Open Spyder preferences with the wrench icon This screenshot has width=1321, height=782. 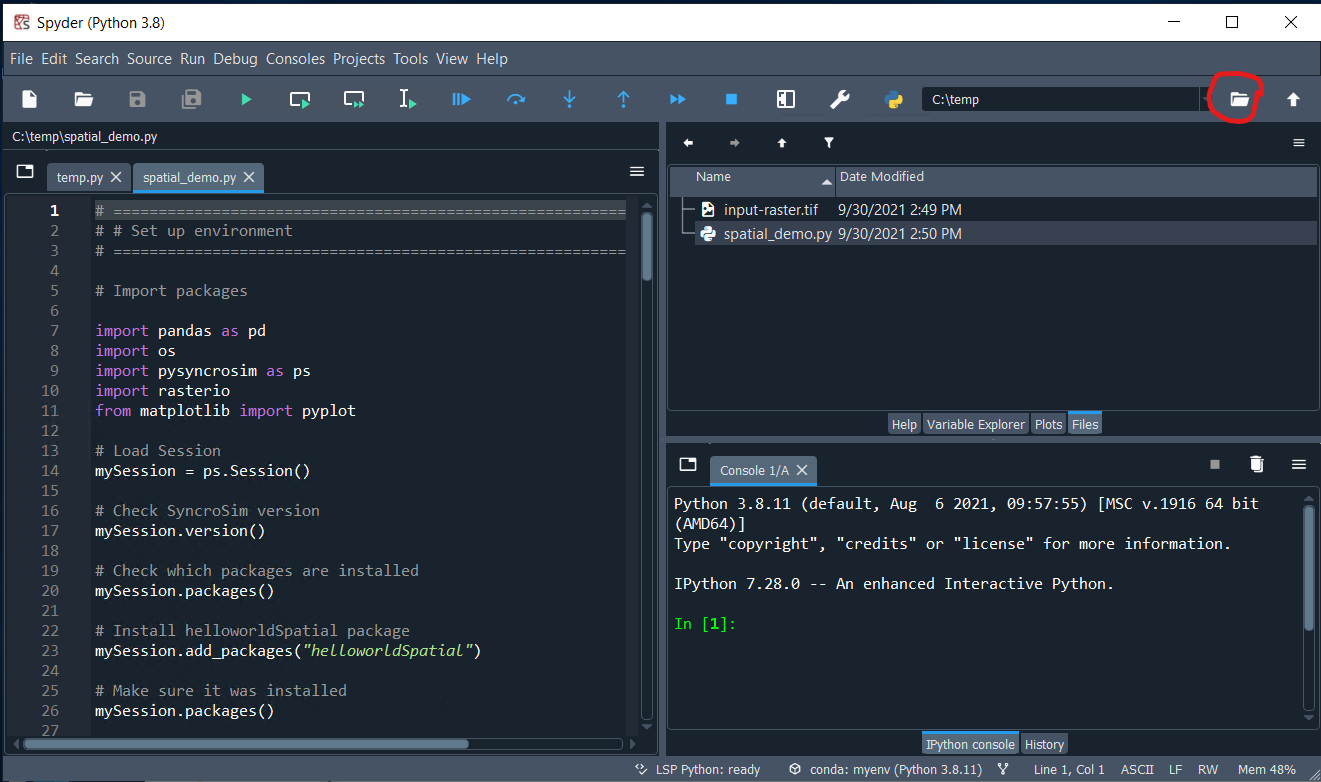(840, 99)
